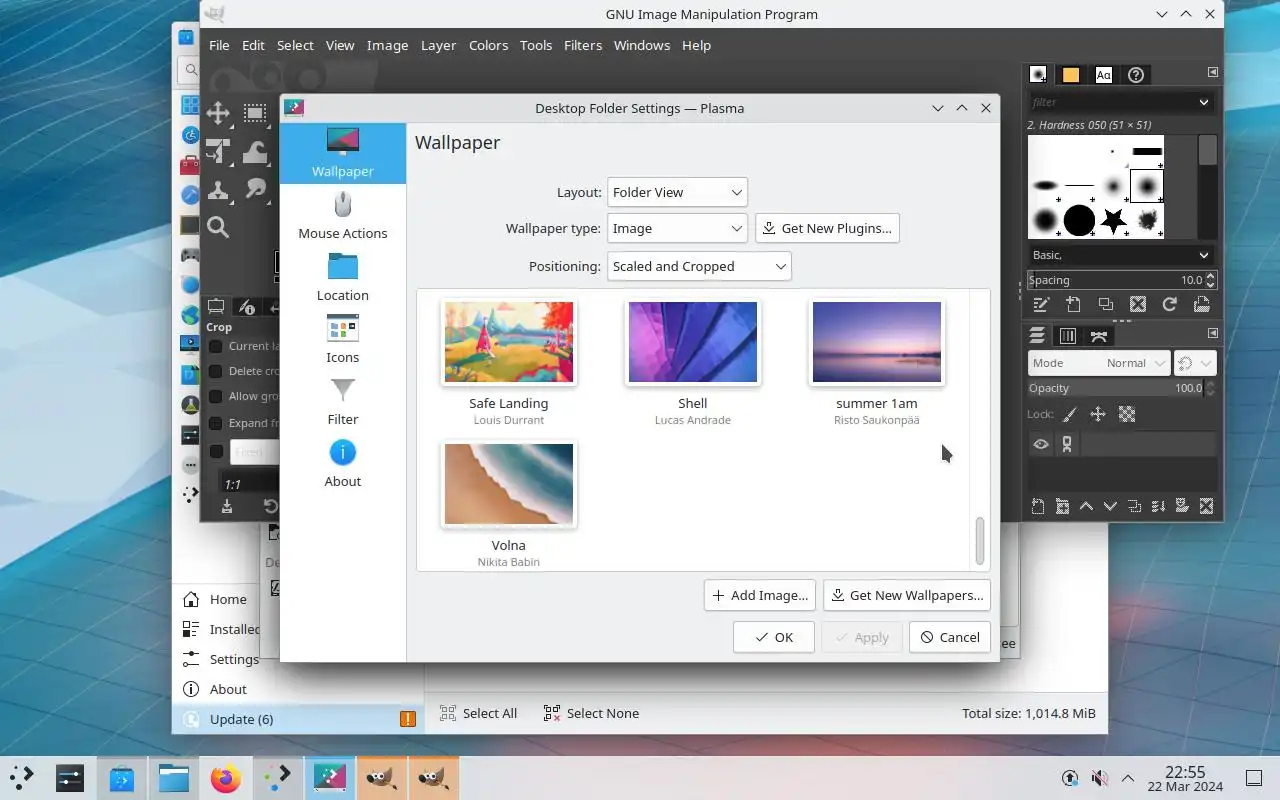Screen dimensions: 1280x800
Task: Toggle the layer link chain icon
Action: 1067,444
